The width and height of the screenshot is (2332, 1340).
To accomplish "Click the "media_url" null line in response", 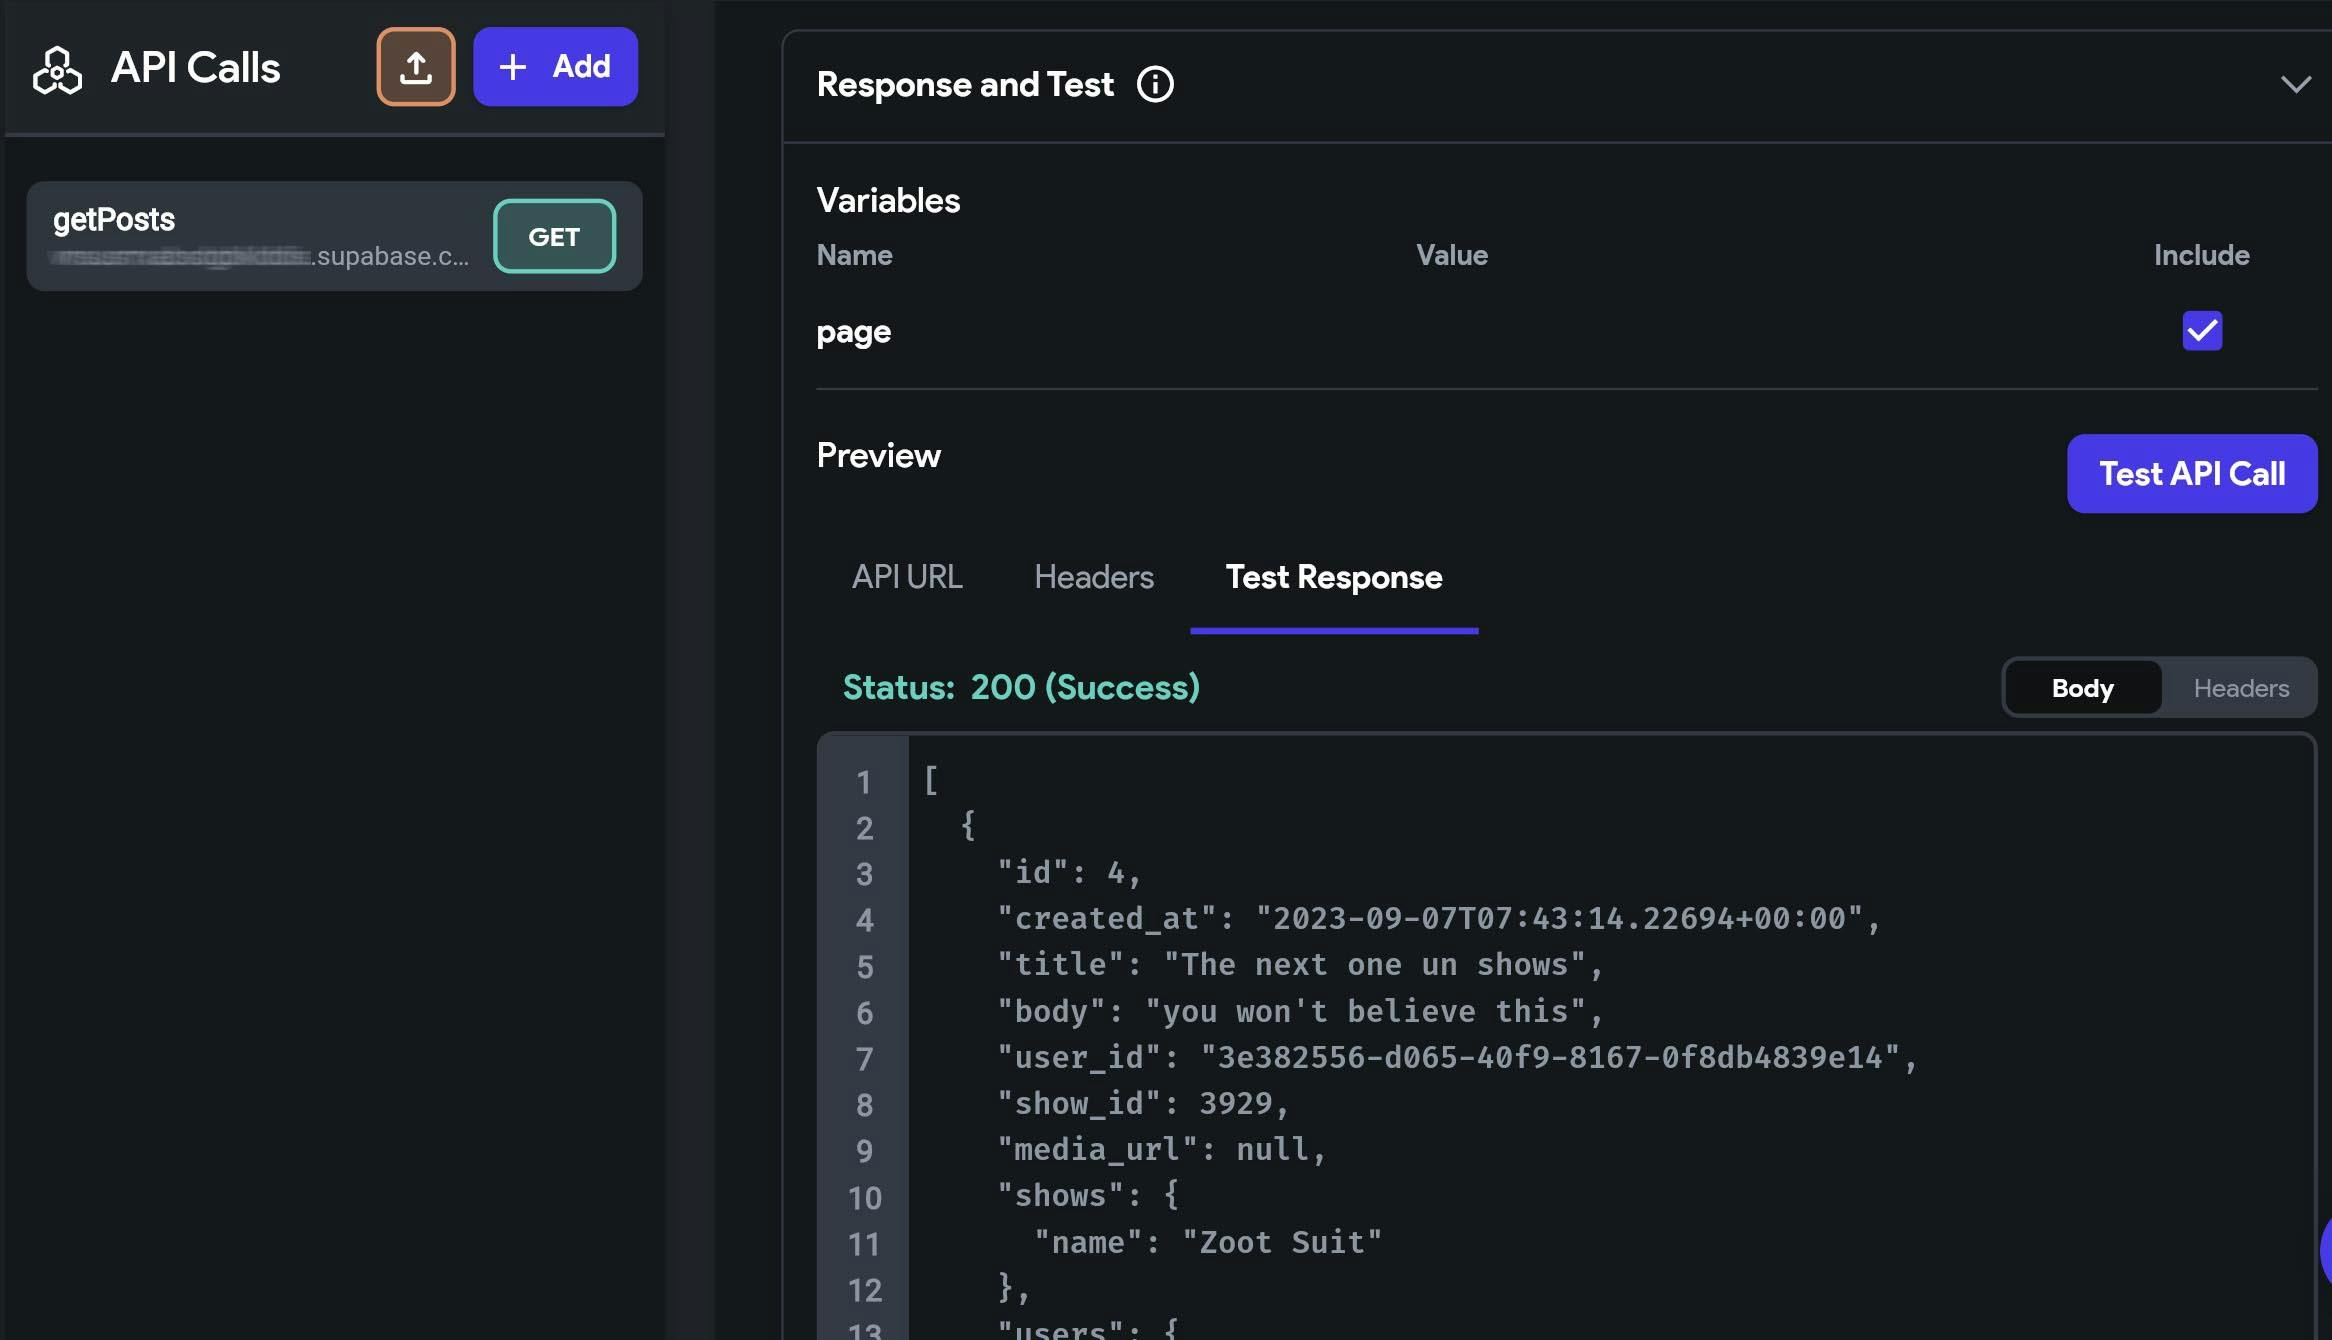I will pos(1160,1150).
